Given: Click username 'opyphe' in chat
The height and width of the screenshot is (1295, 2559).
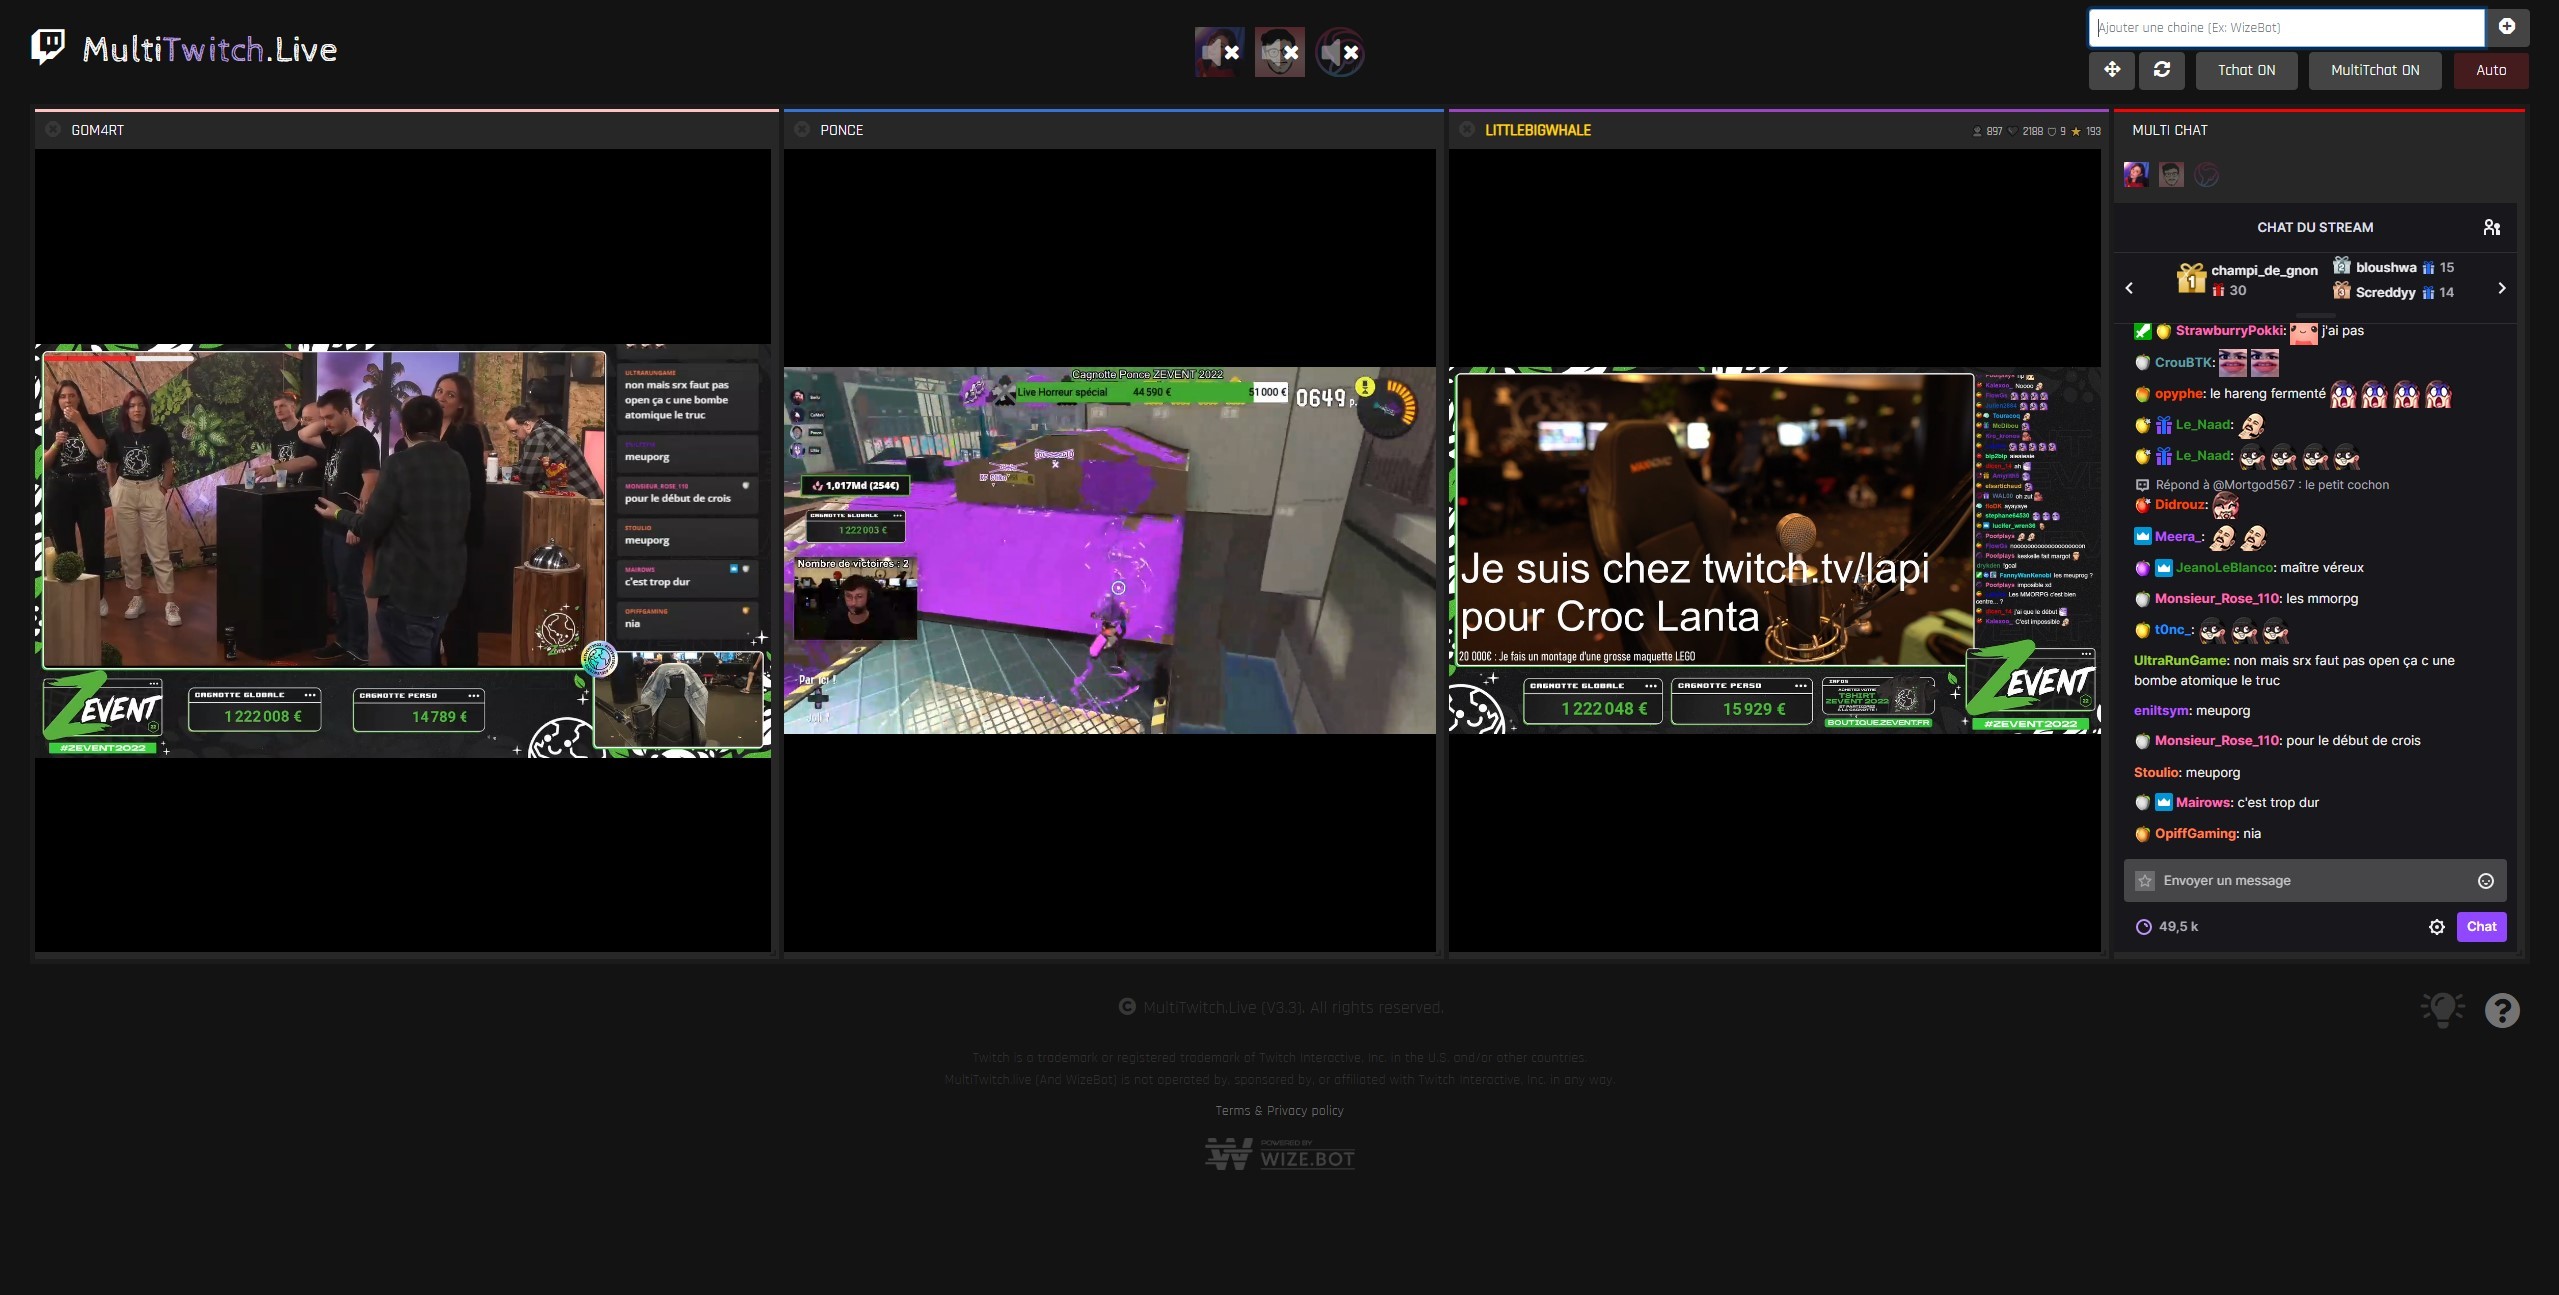Looking at the screenshot, I should pos(2180,393).
